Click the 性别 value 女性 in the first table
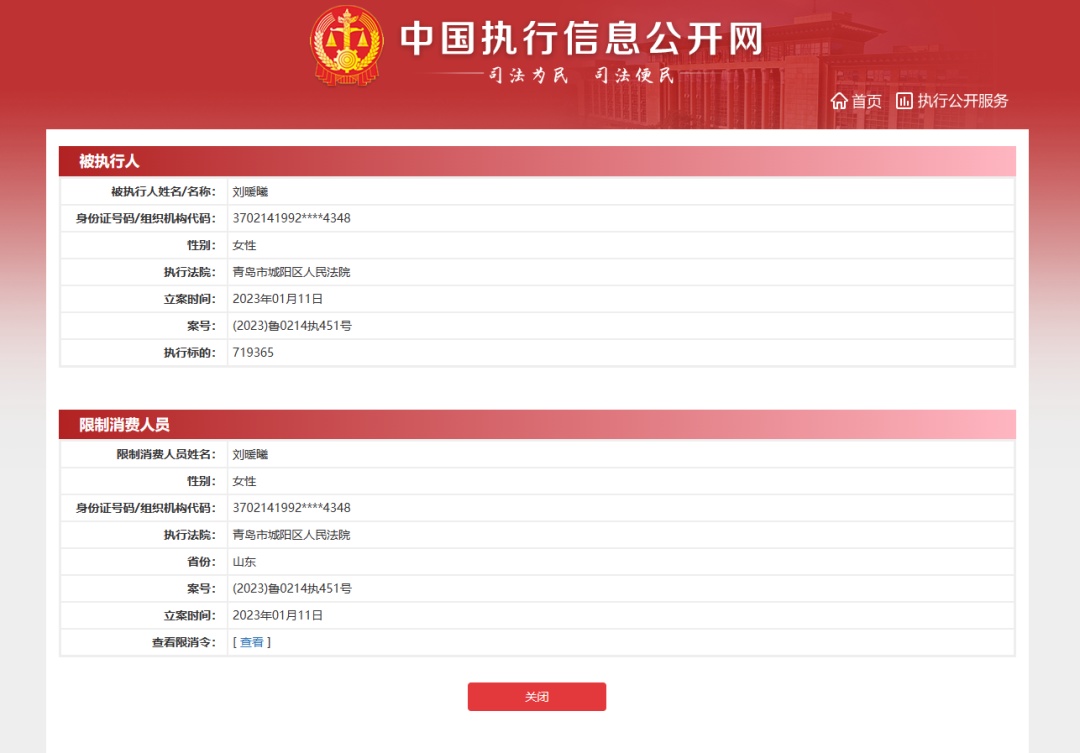 (244, 245)
